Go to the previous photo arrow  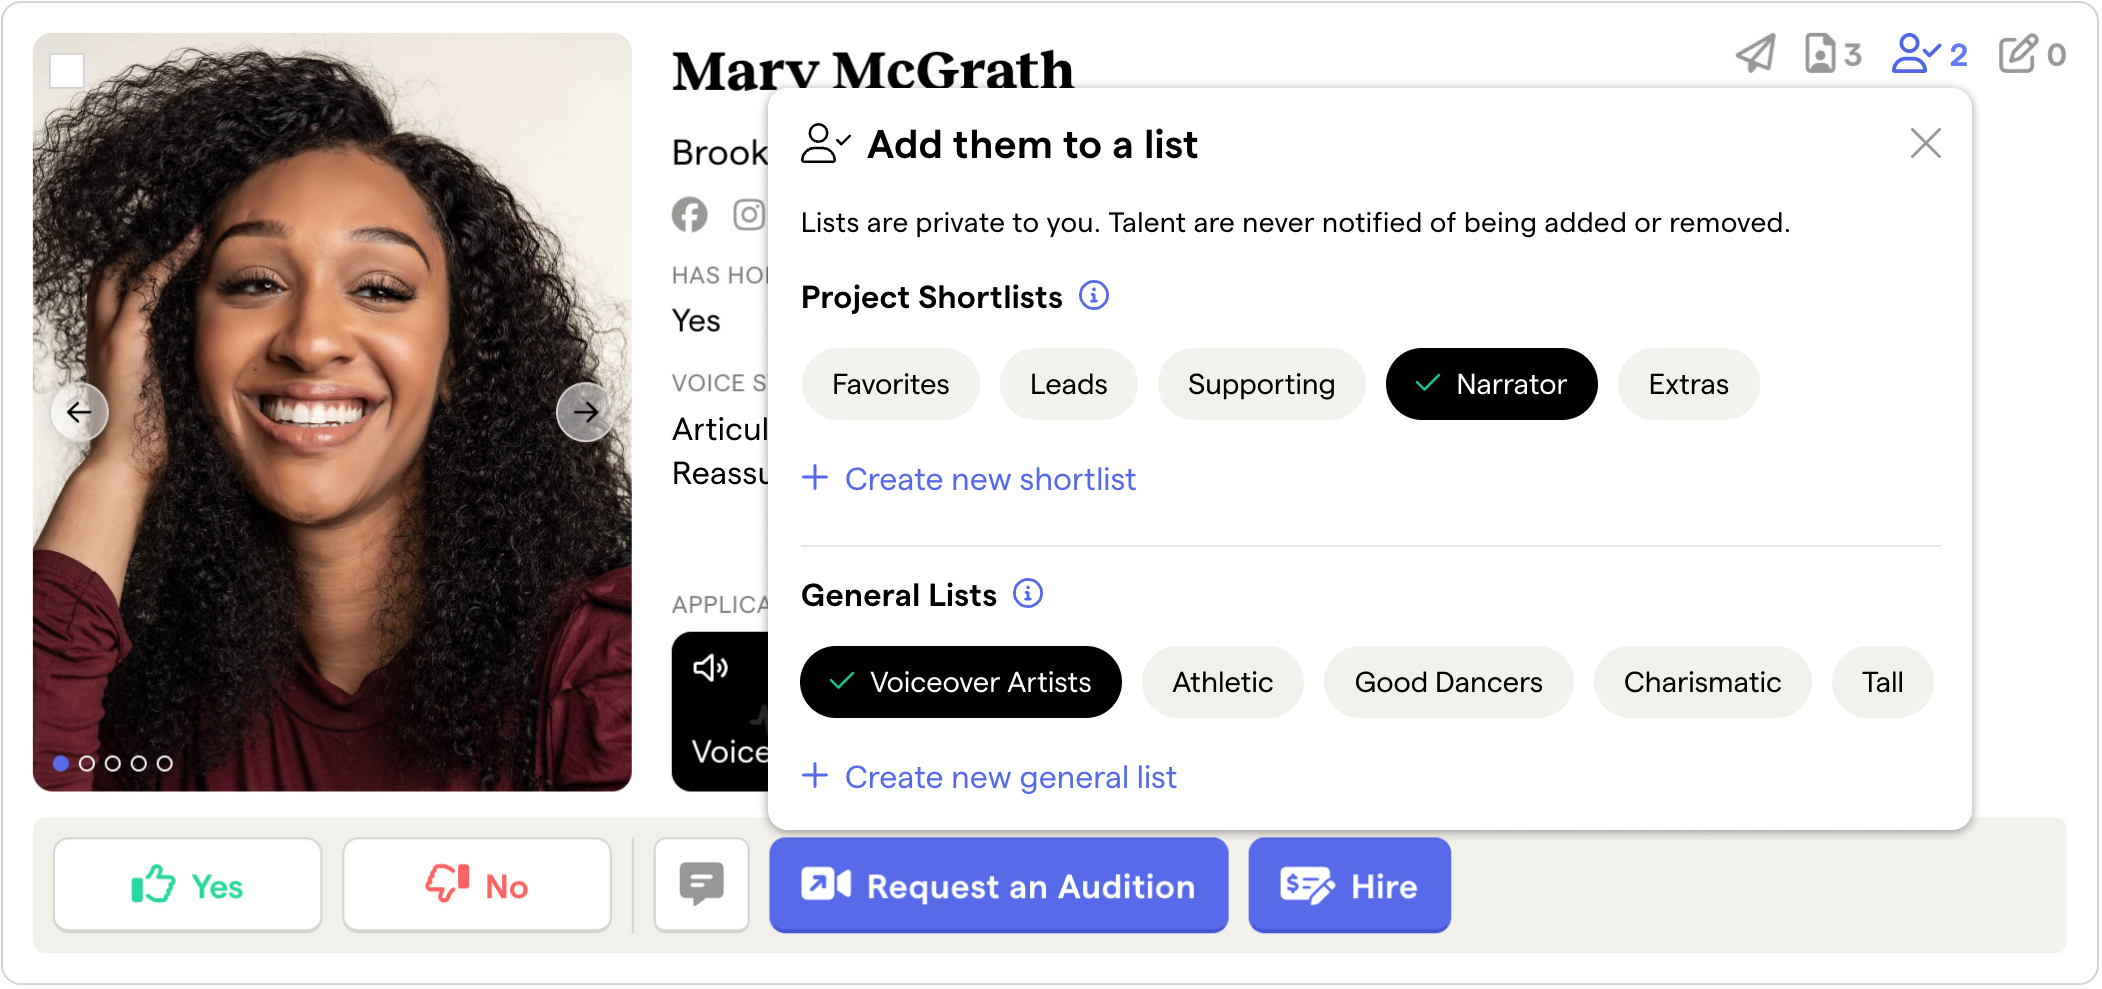[79, 412]
